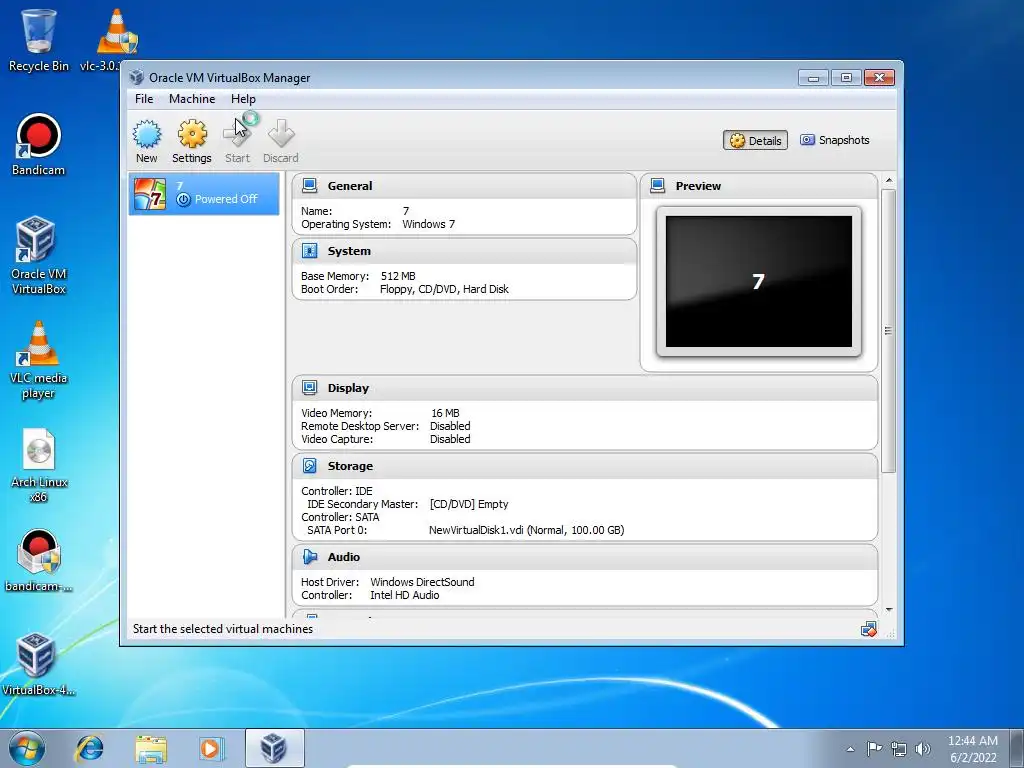
Task: Switch to Snapshots view
Action: click(x=835, y=140)
